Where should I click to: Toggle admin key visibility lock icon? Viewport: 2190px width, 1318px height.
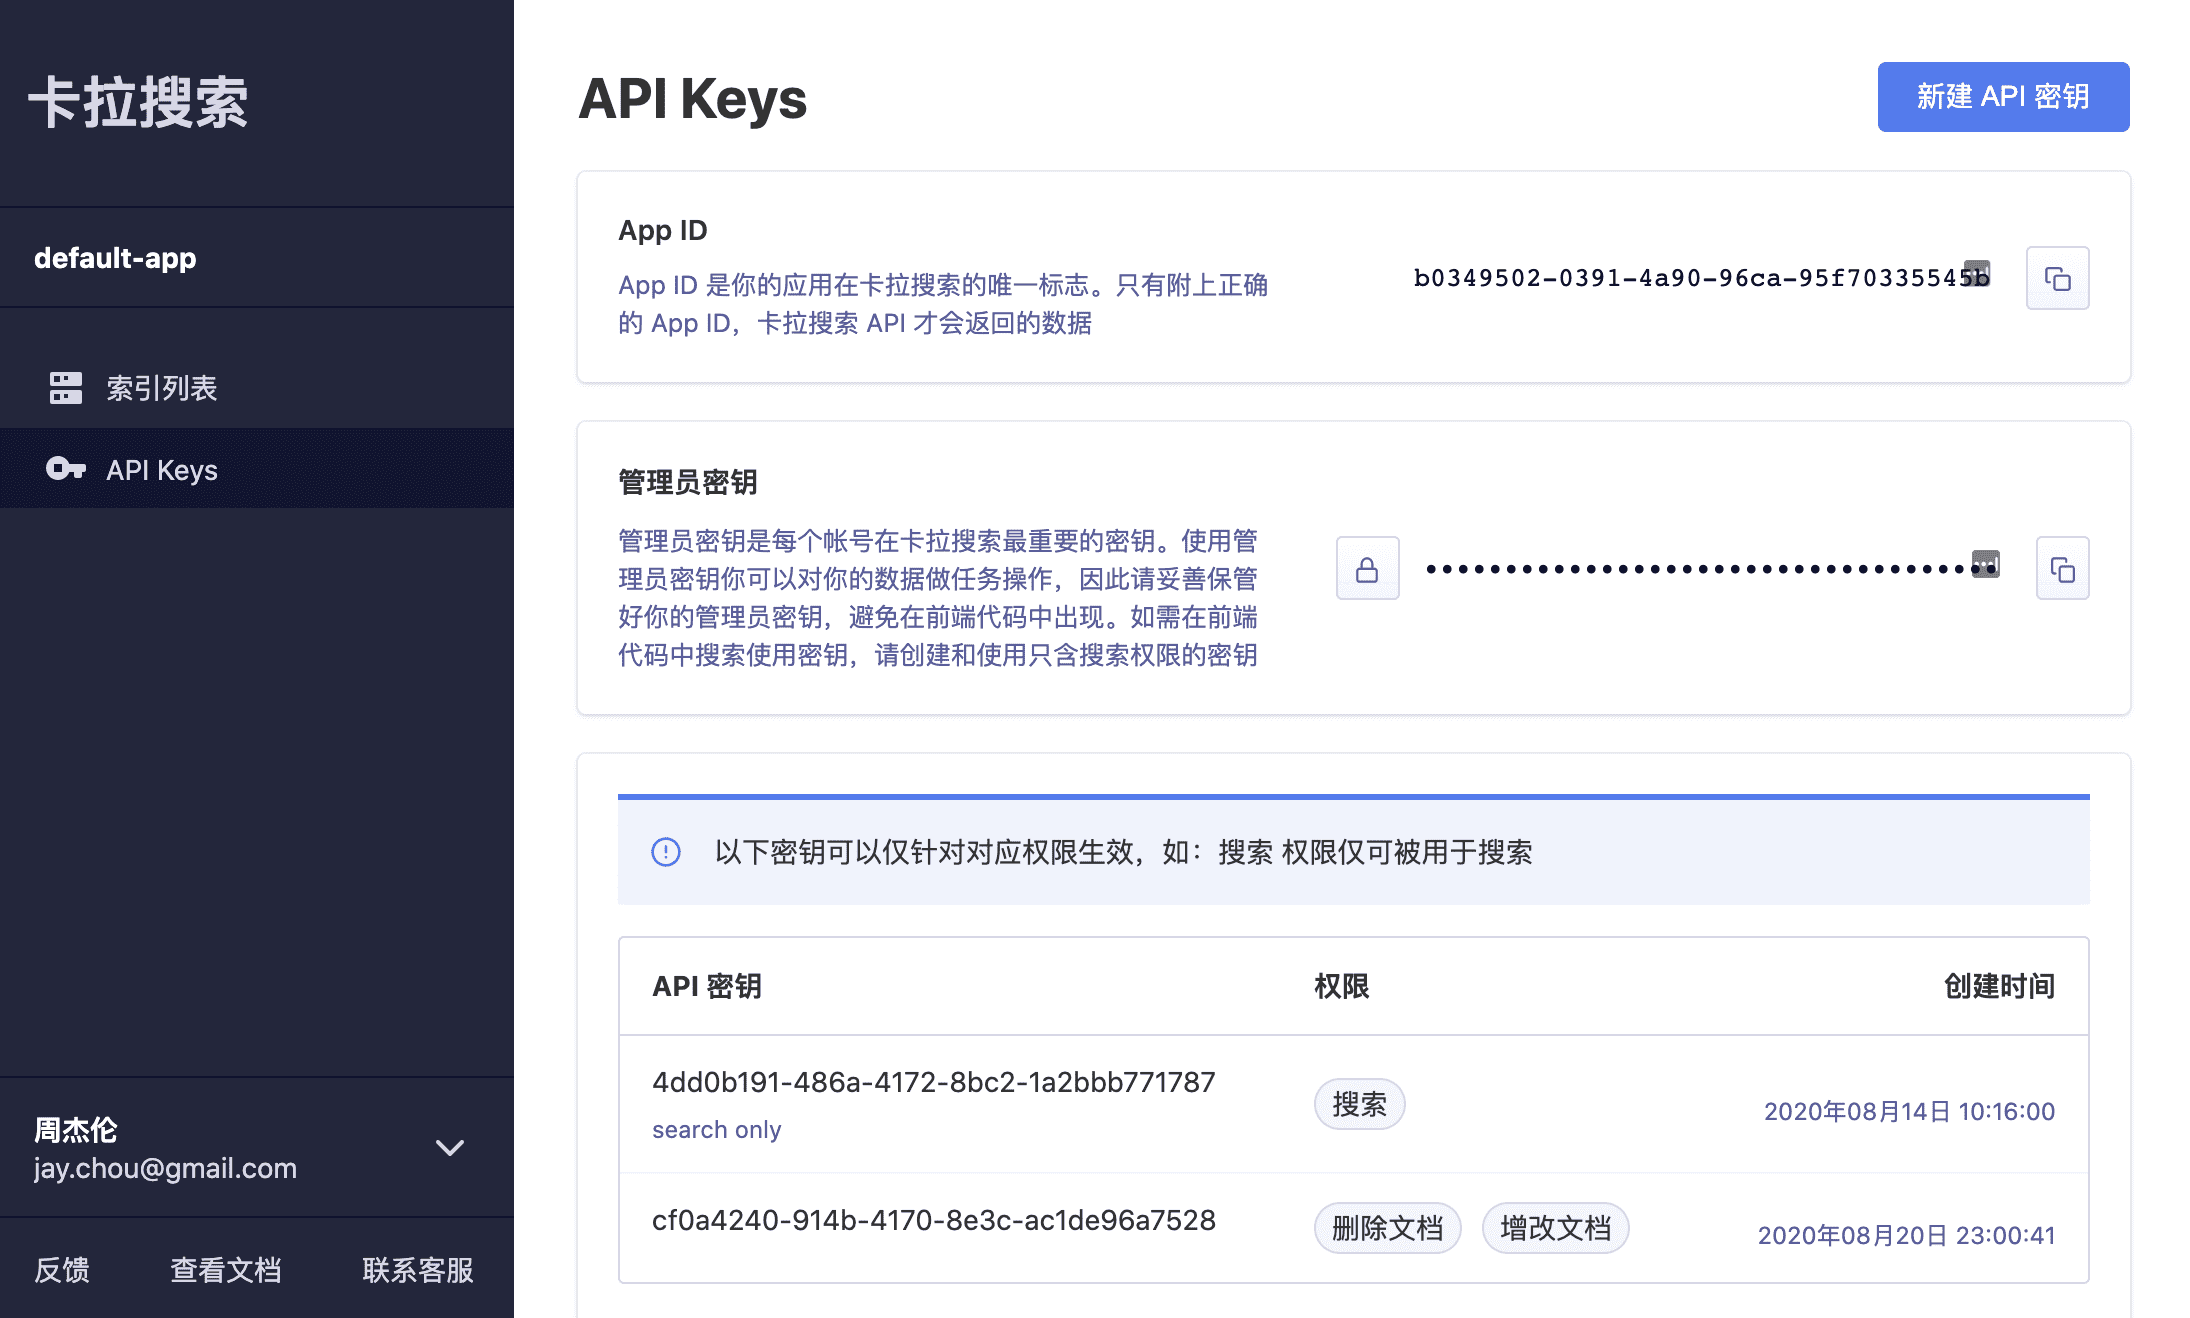(1367, 569)
